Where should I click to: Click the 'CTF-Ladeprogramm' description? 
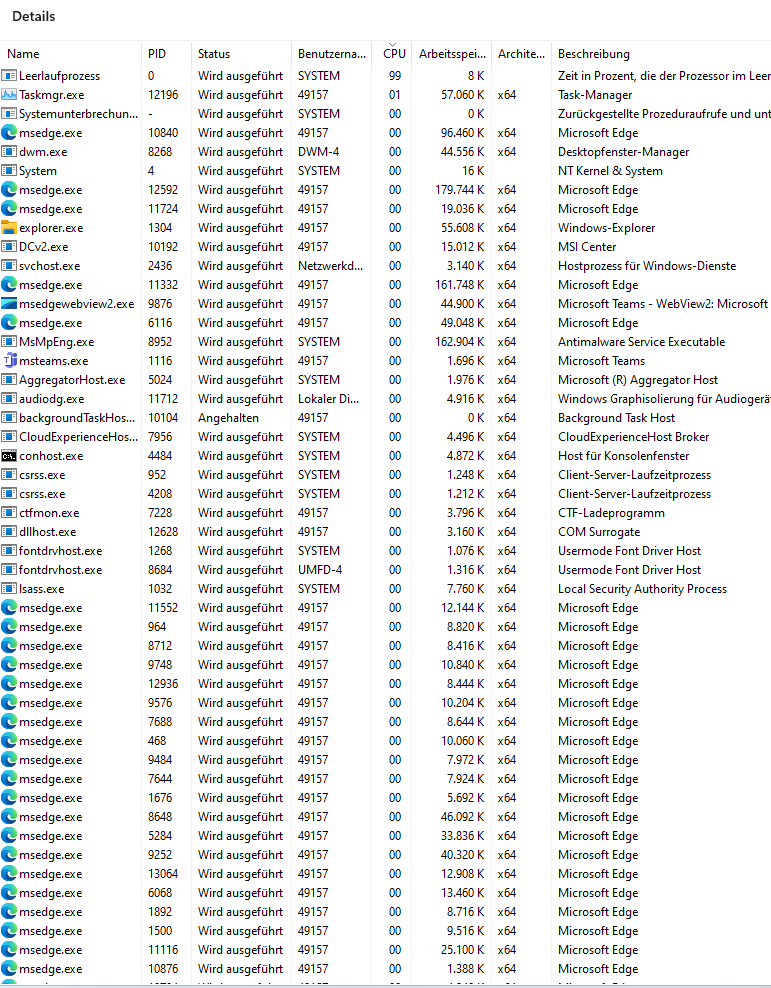611,512
